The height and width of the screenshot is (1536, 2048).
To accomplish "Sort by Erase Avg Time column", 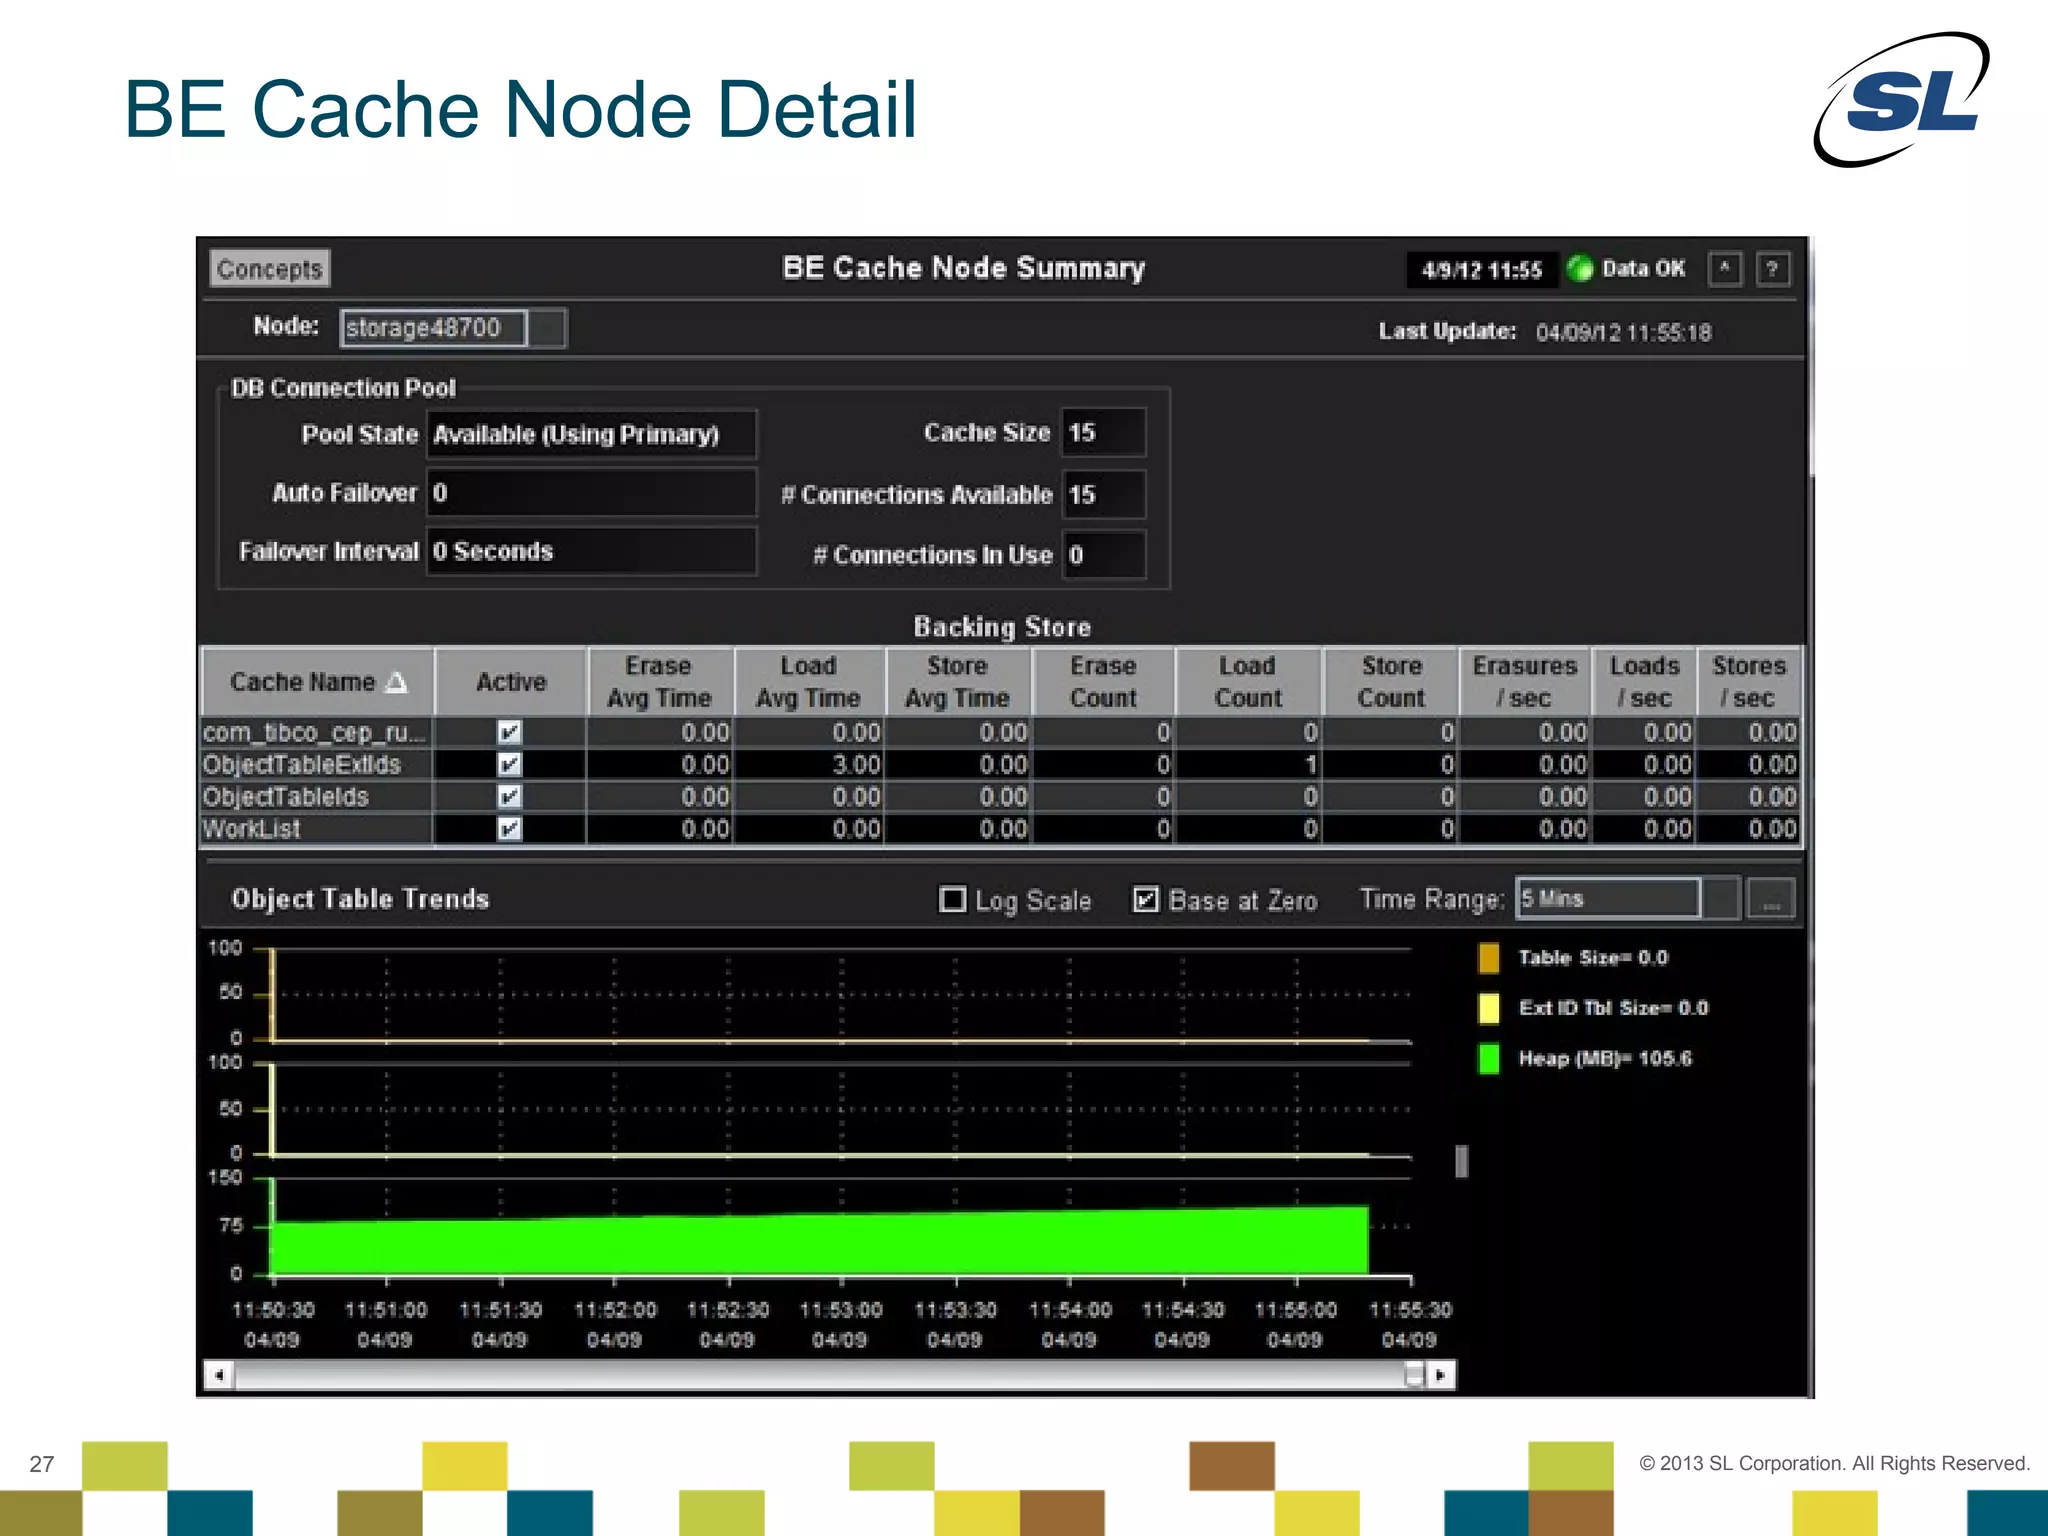I will (660, 682).
